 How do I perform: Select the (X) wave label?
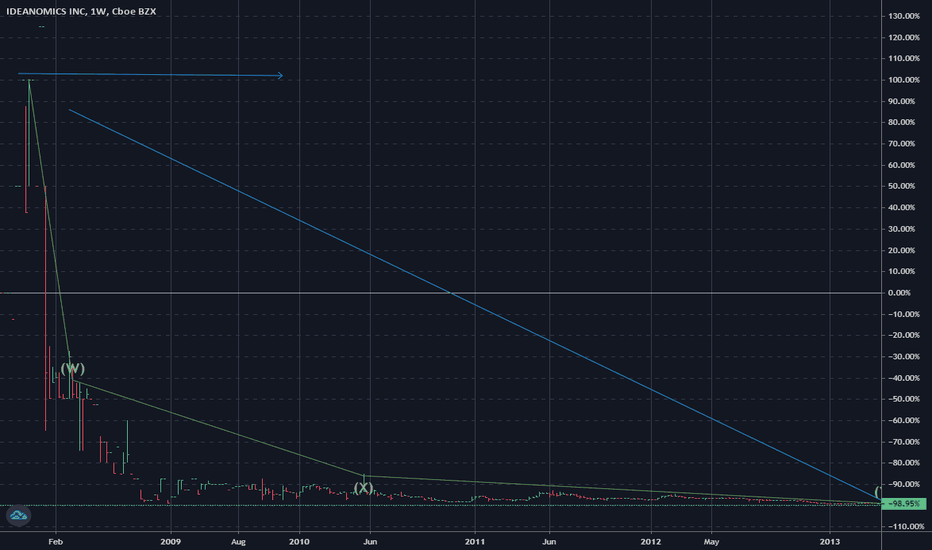(363, 488)
